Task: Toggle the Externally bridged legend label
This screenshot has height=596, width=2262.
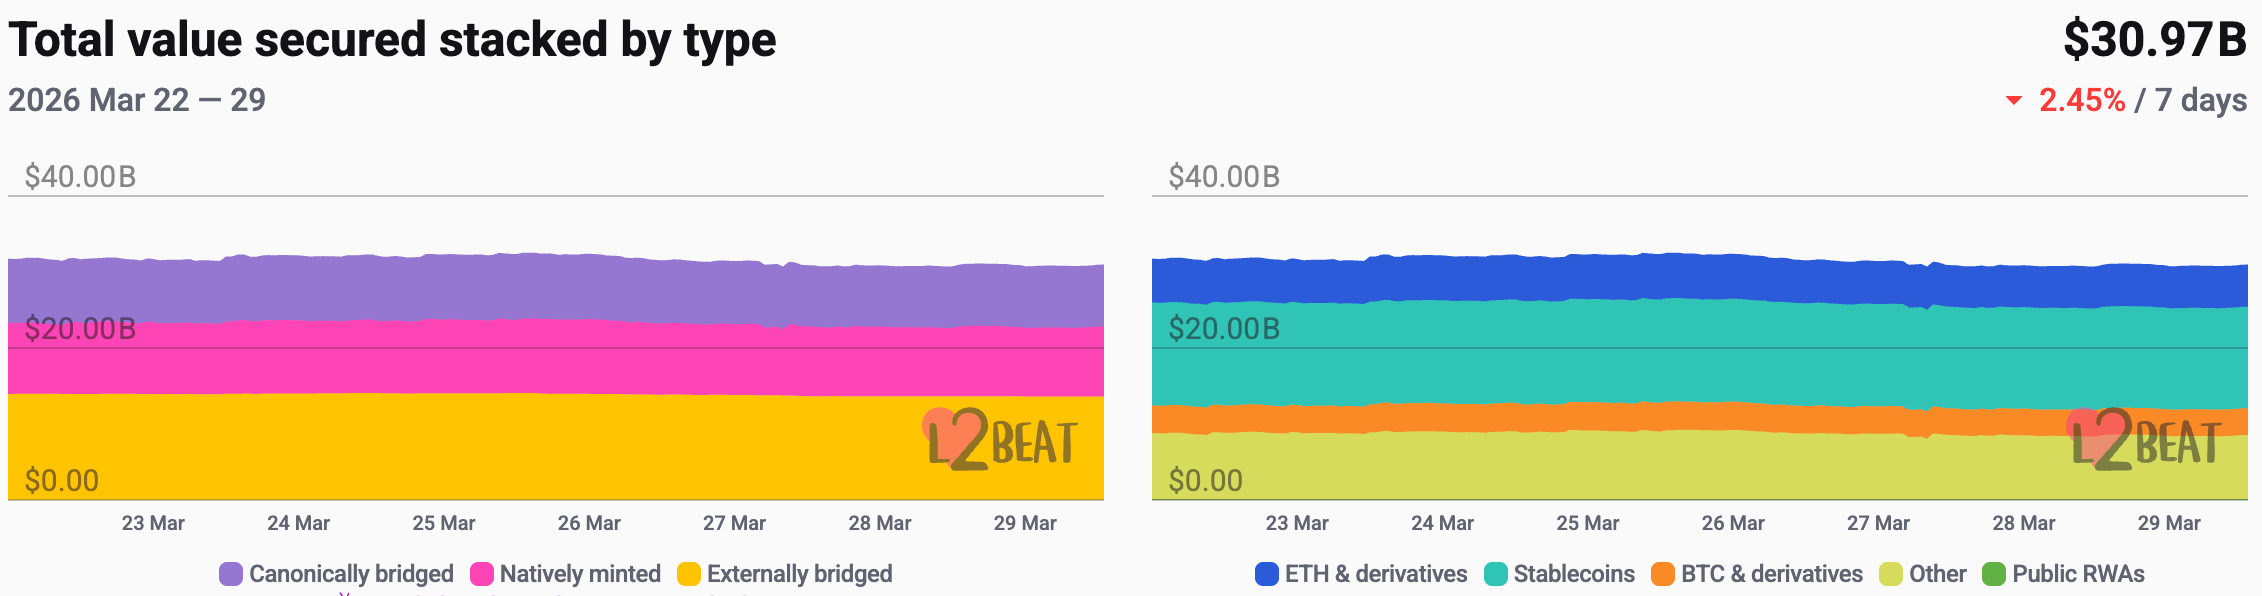Action: (799, 574)
